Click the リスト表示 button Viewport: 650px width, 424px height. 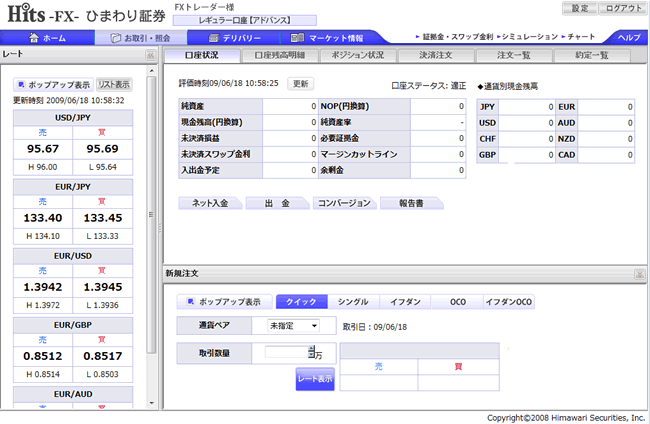114,85
